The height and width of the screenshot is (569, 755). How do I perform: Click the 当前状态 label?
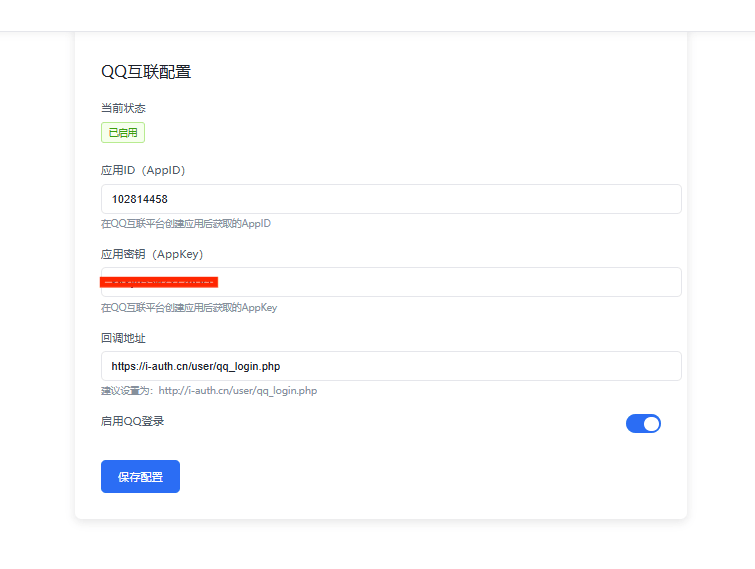click(x=124, y=108)
